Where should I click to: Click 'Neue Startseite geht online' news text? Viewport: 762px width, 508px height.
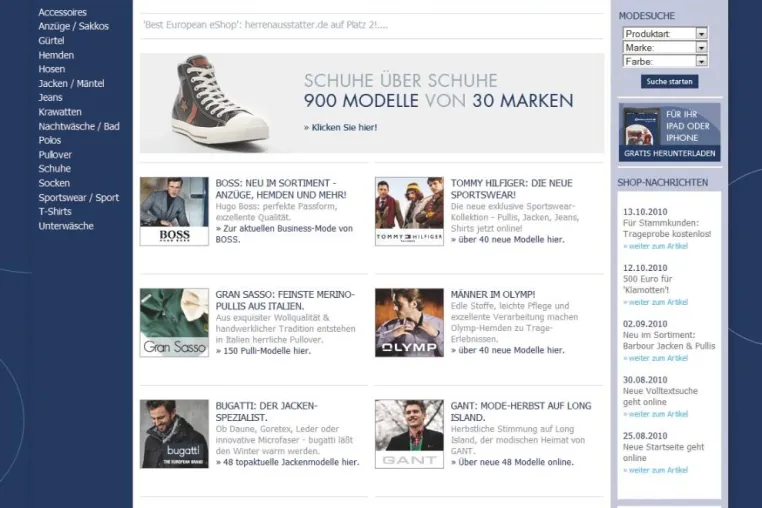point(663,452)
